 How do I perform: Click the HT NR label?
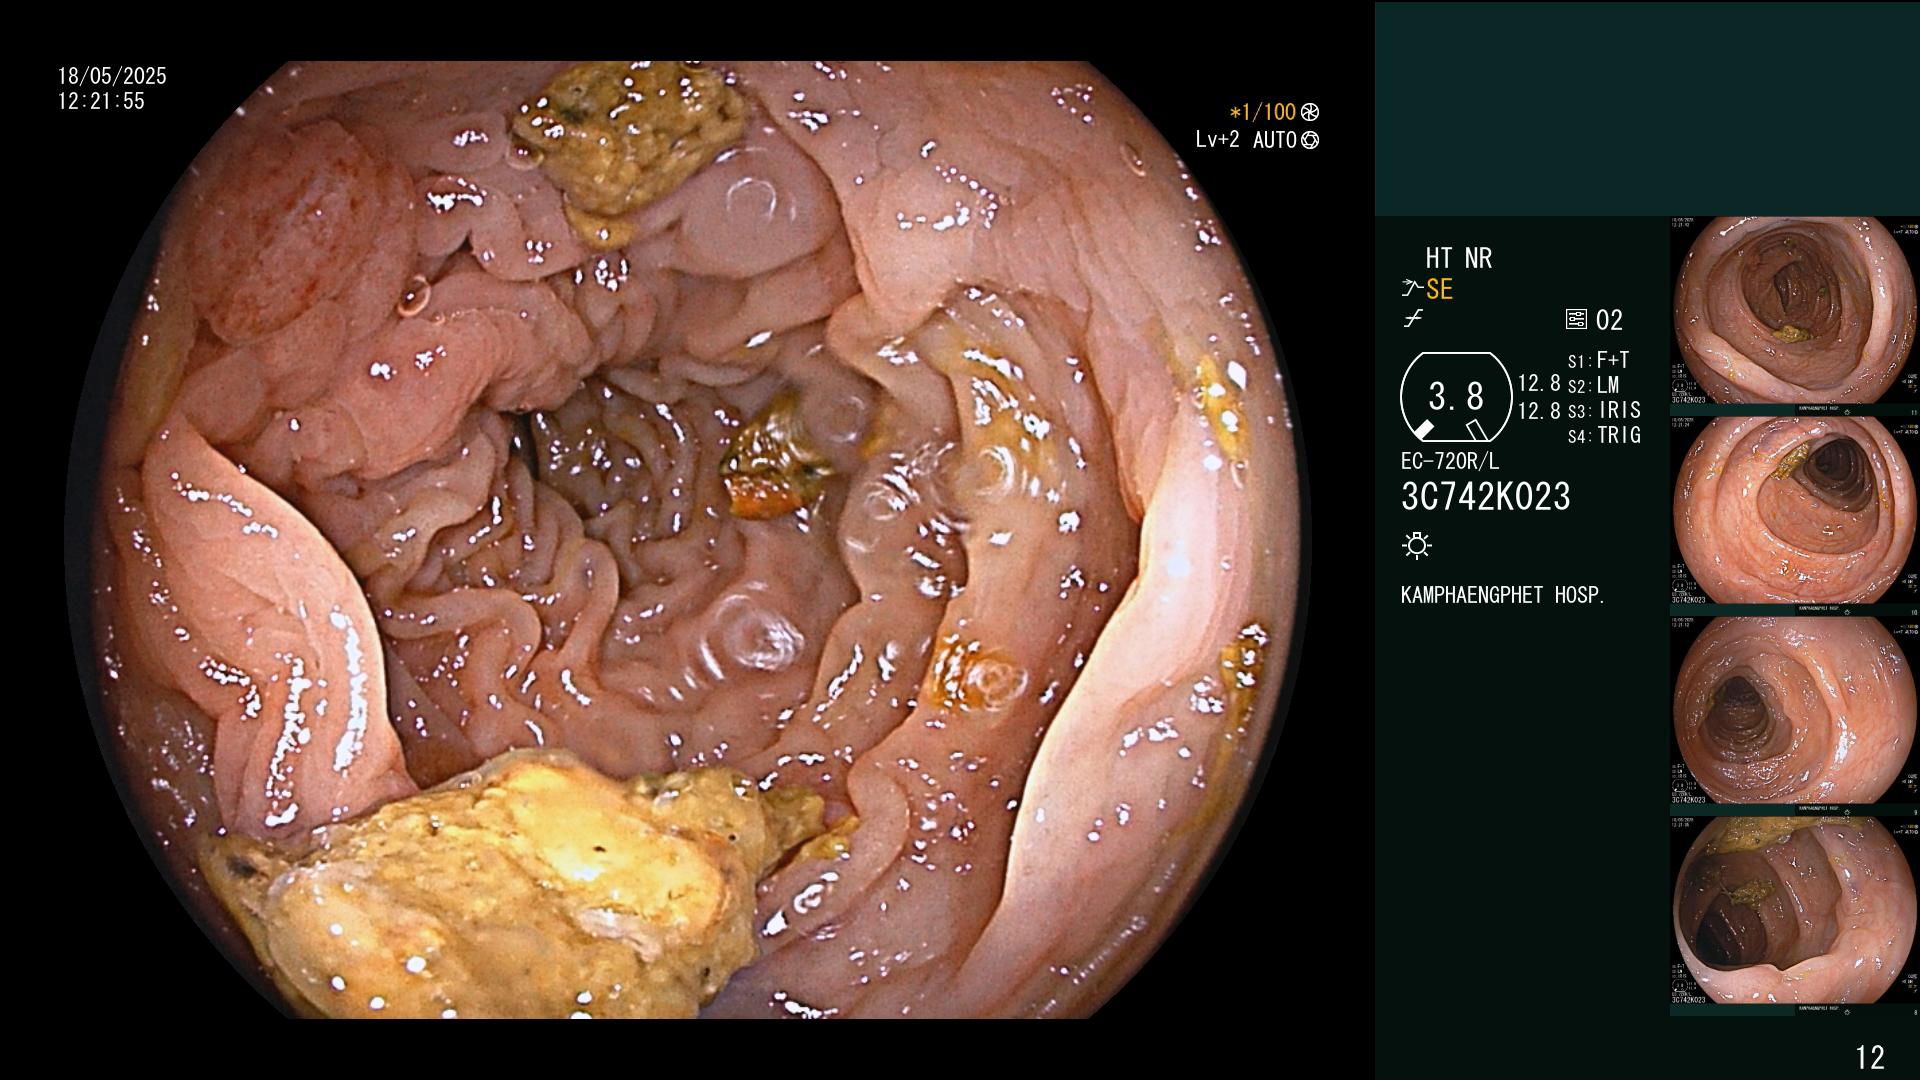coord(1459,258)
